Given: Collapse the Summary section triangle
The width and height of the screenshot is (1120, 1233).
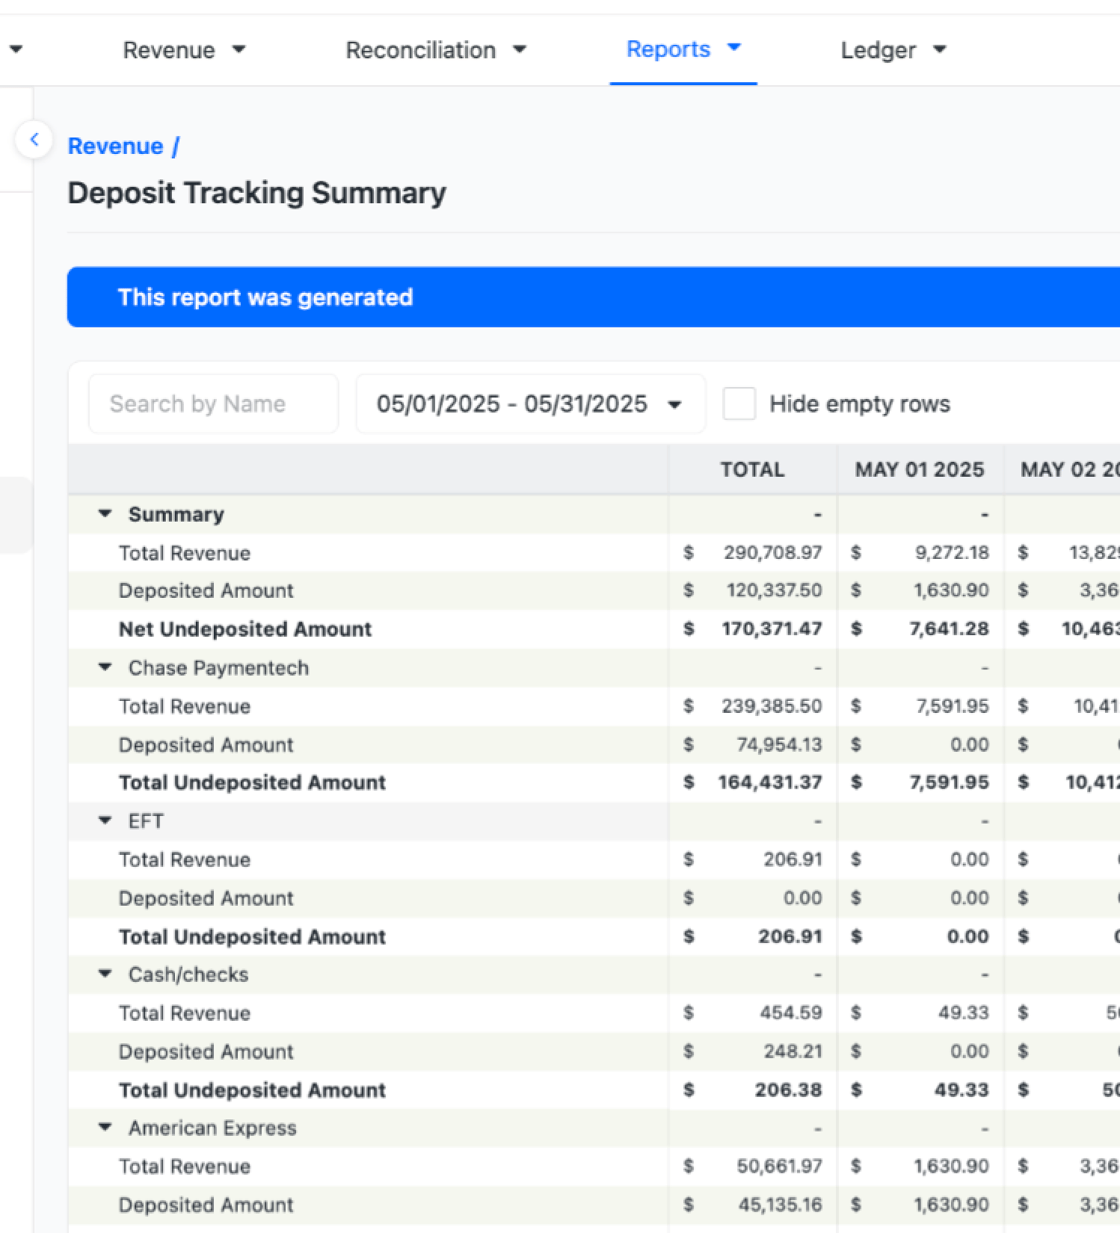Looking at the screenshot, I should (105, 514).
